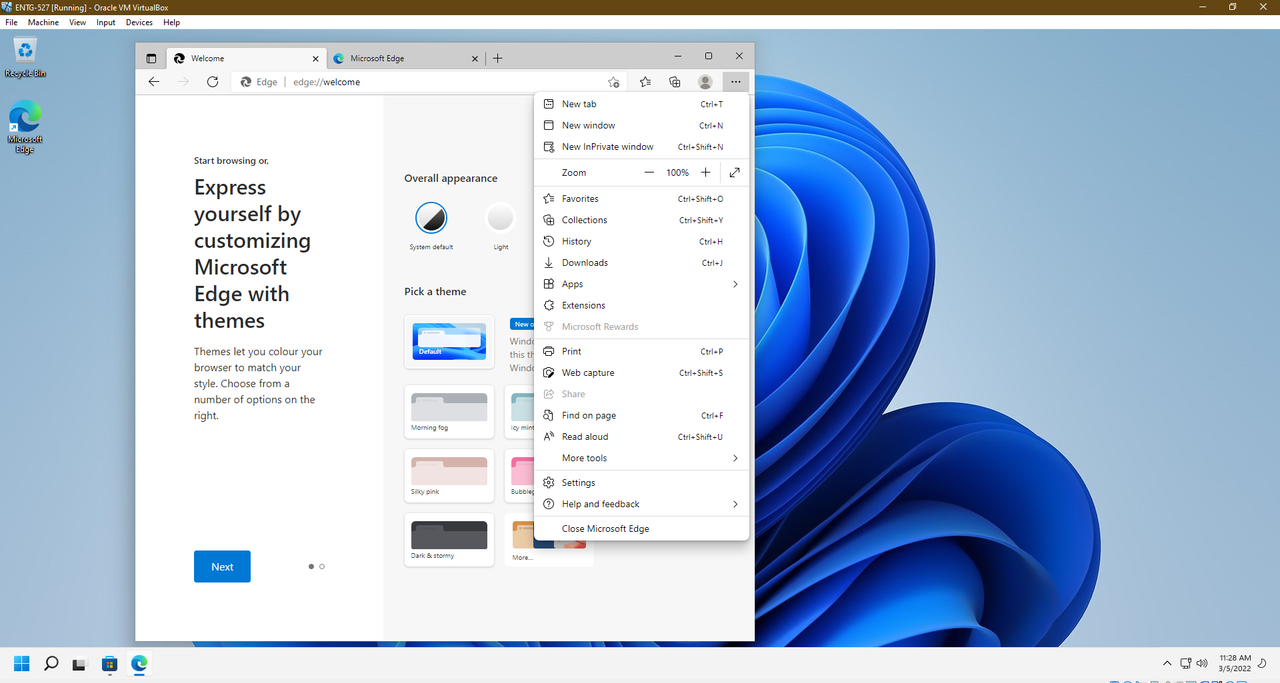This screenshot has width=1280, height=683.
Task: Open the clock and date in system tray
Action: [x=1235, y=663]
